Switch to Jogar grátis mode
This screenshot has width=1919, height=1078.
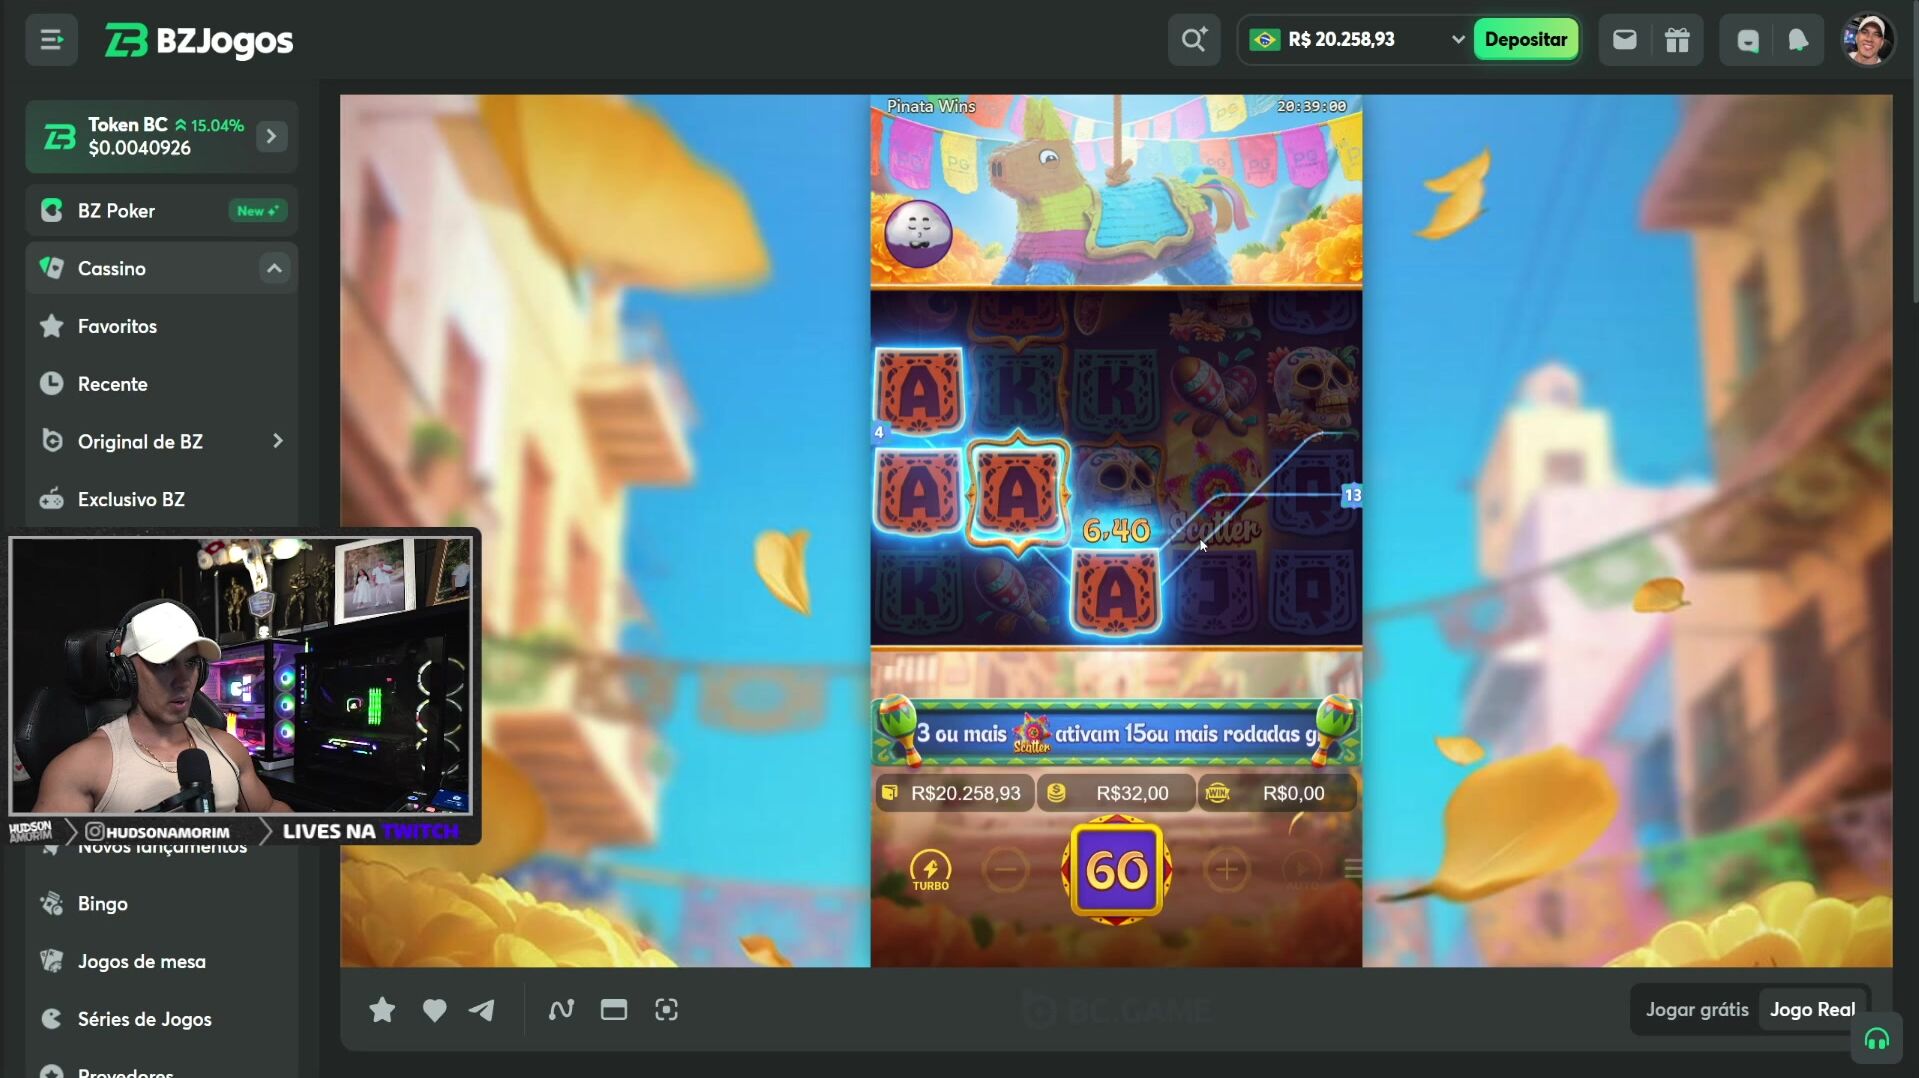point(1697,1010)
